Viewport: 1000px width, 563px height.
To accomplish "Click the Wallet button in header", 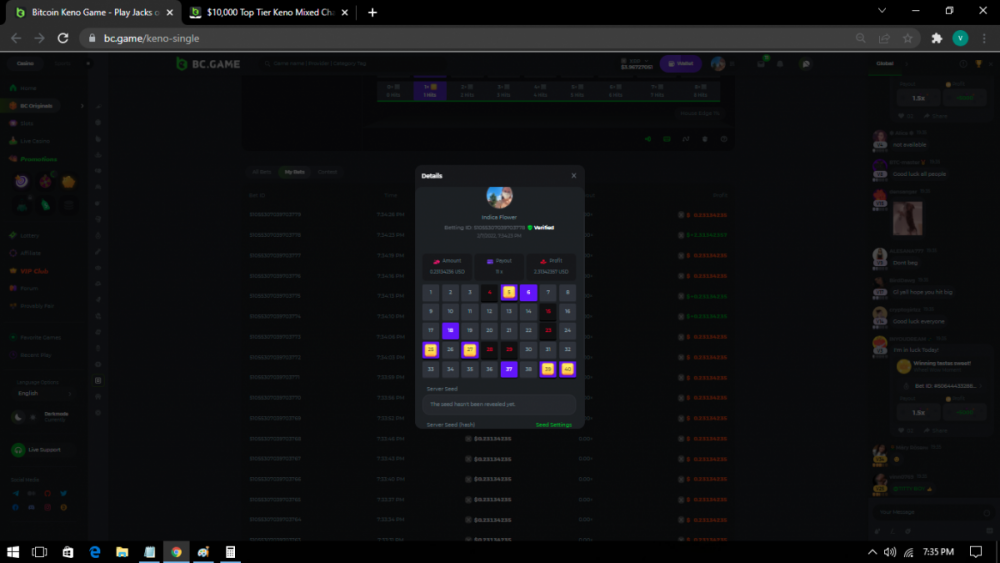I will coord(680,64).
